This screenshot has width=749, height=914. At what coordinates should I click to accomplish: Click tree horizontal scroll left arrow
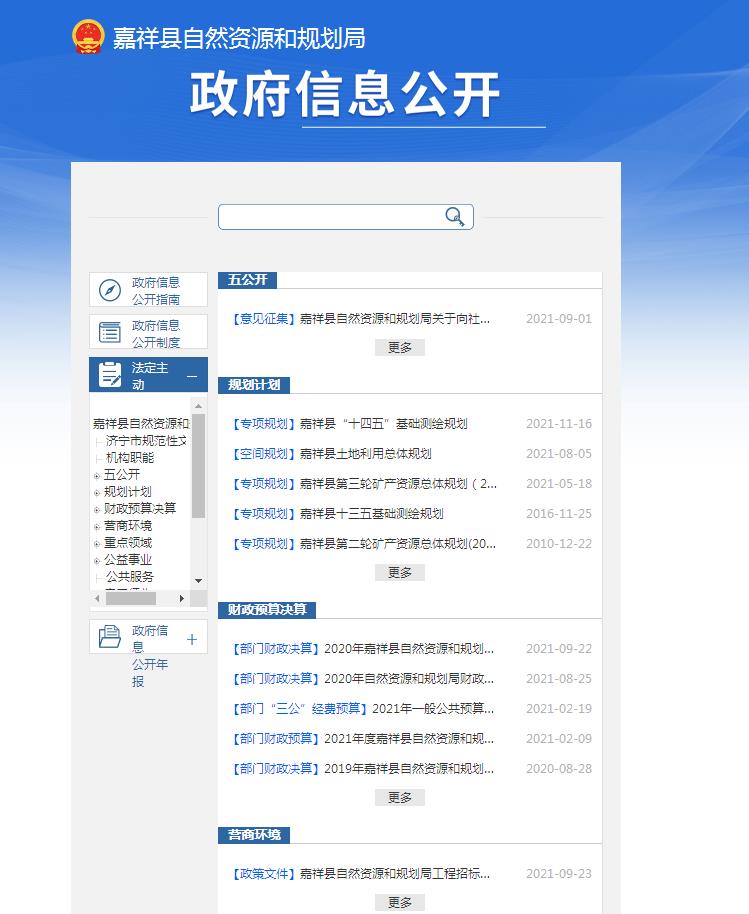(x=97, y=599)
